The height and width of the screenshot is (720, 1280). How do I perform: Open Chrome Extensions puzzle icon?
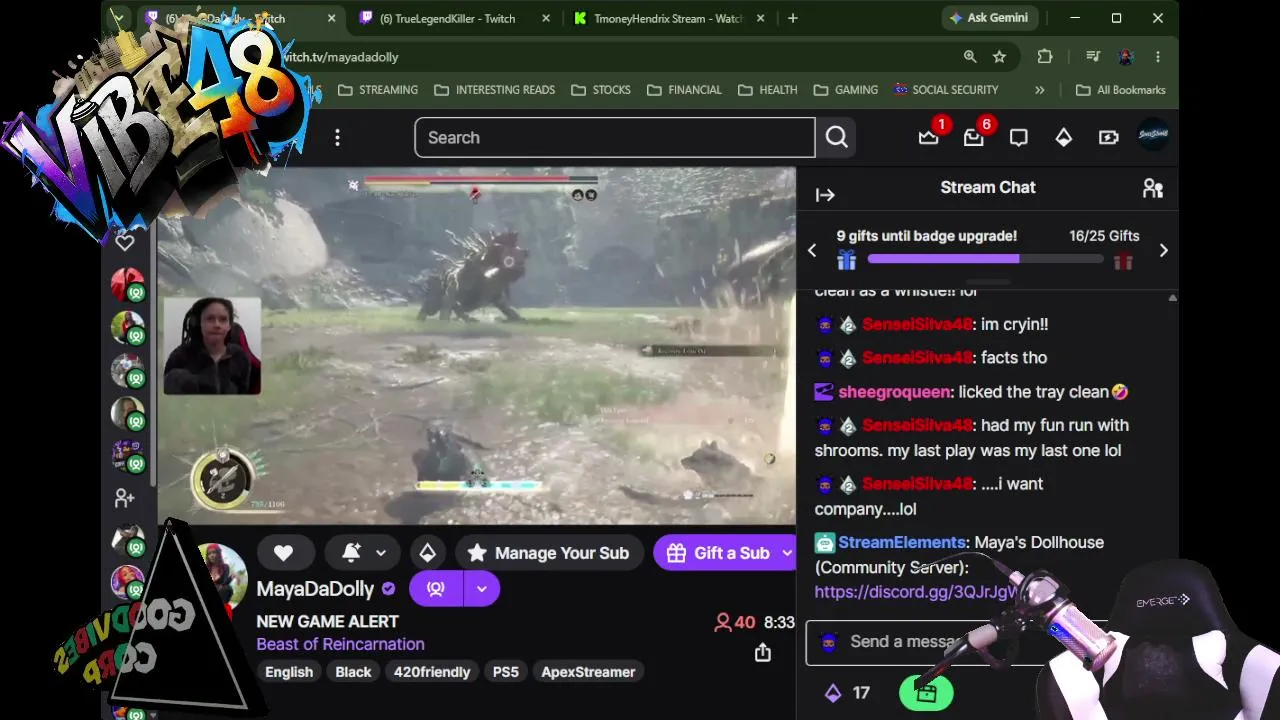[1045, 57]
